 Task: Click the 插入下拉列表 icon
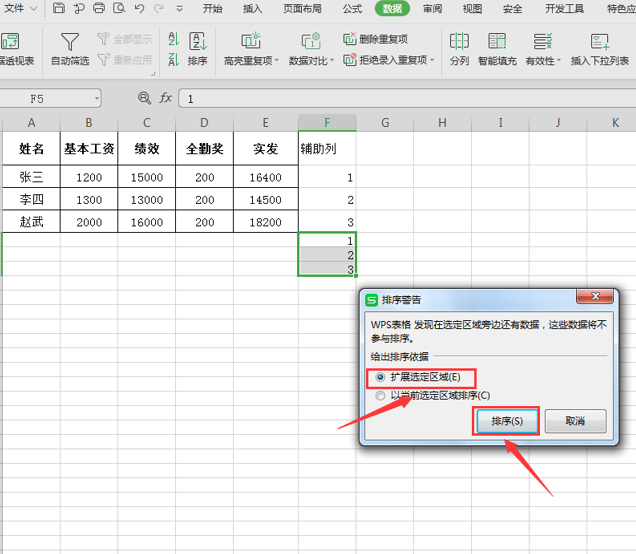click(599, 41)
